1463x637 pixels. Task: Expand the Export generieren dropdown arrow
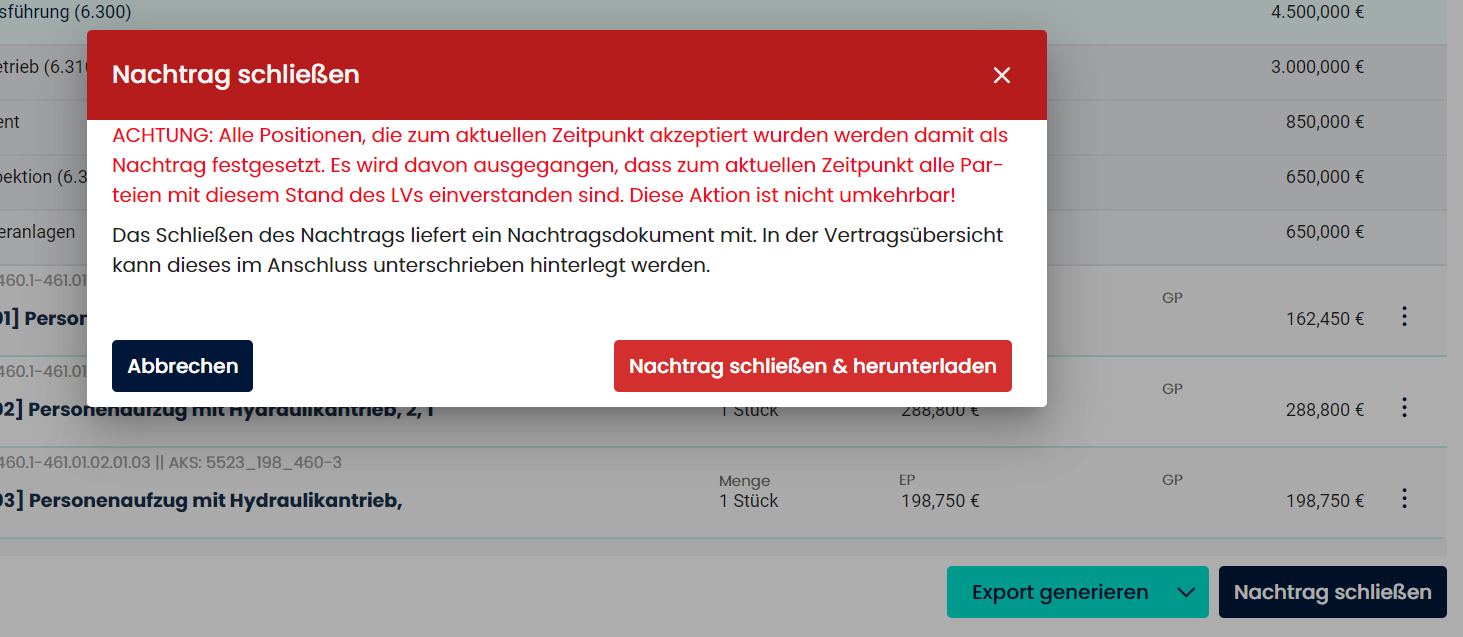(x=1186, y=592)
